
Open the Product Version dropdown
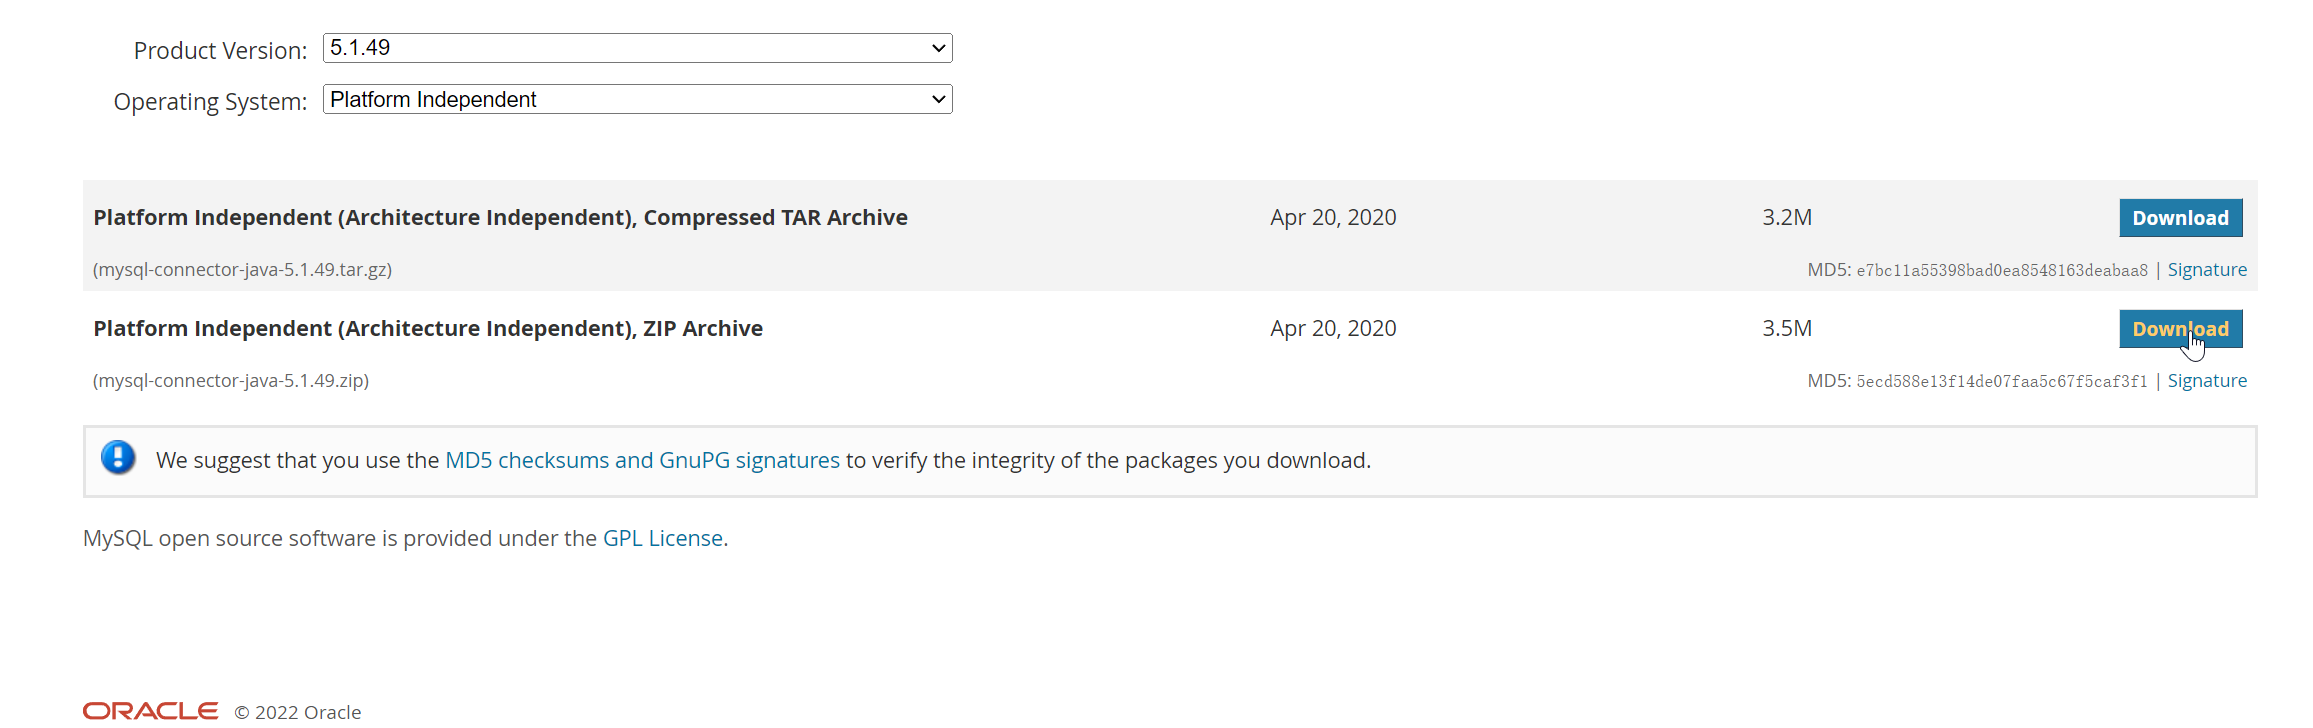pyautogui.click(x=637, y=48)
